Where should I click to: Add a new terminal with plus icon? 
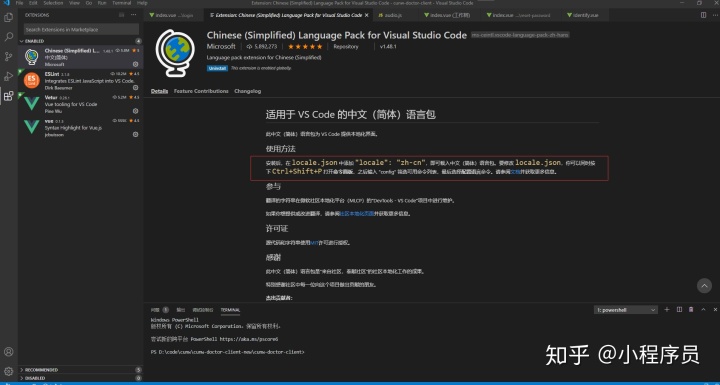(667, 310)
